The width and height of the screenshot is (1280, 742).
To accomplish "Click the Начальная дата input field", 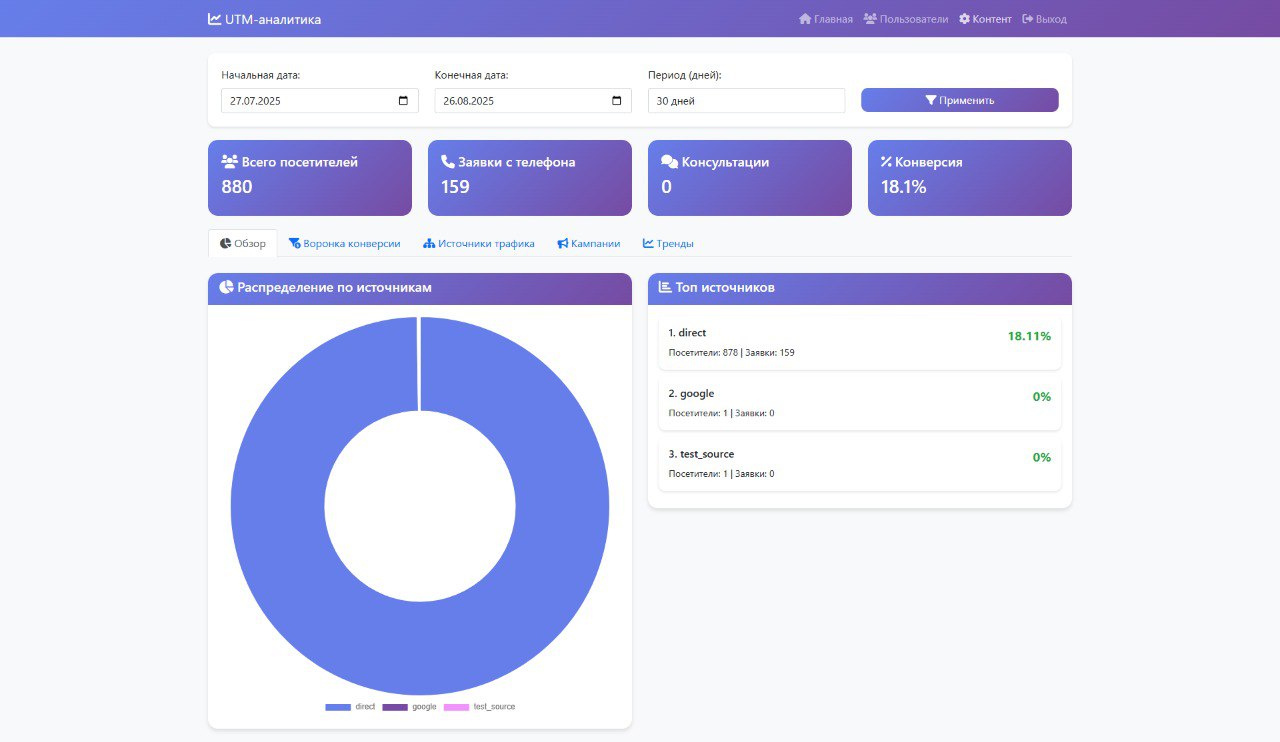I will (320, 101).
